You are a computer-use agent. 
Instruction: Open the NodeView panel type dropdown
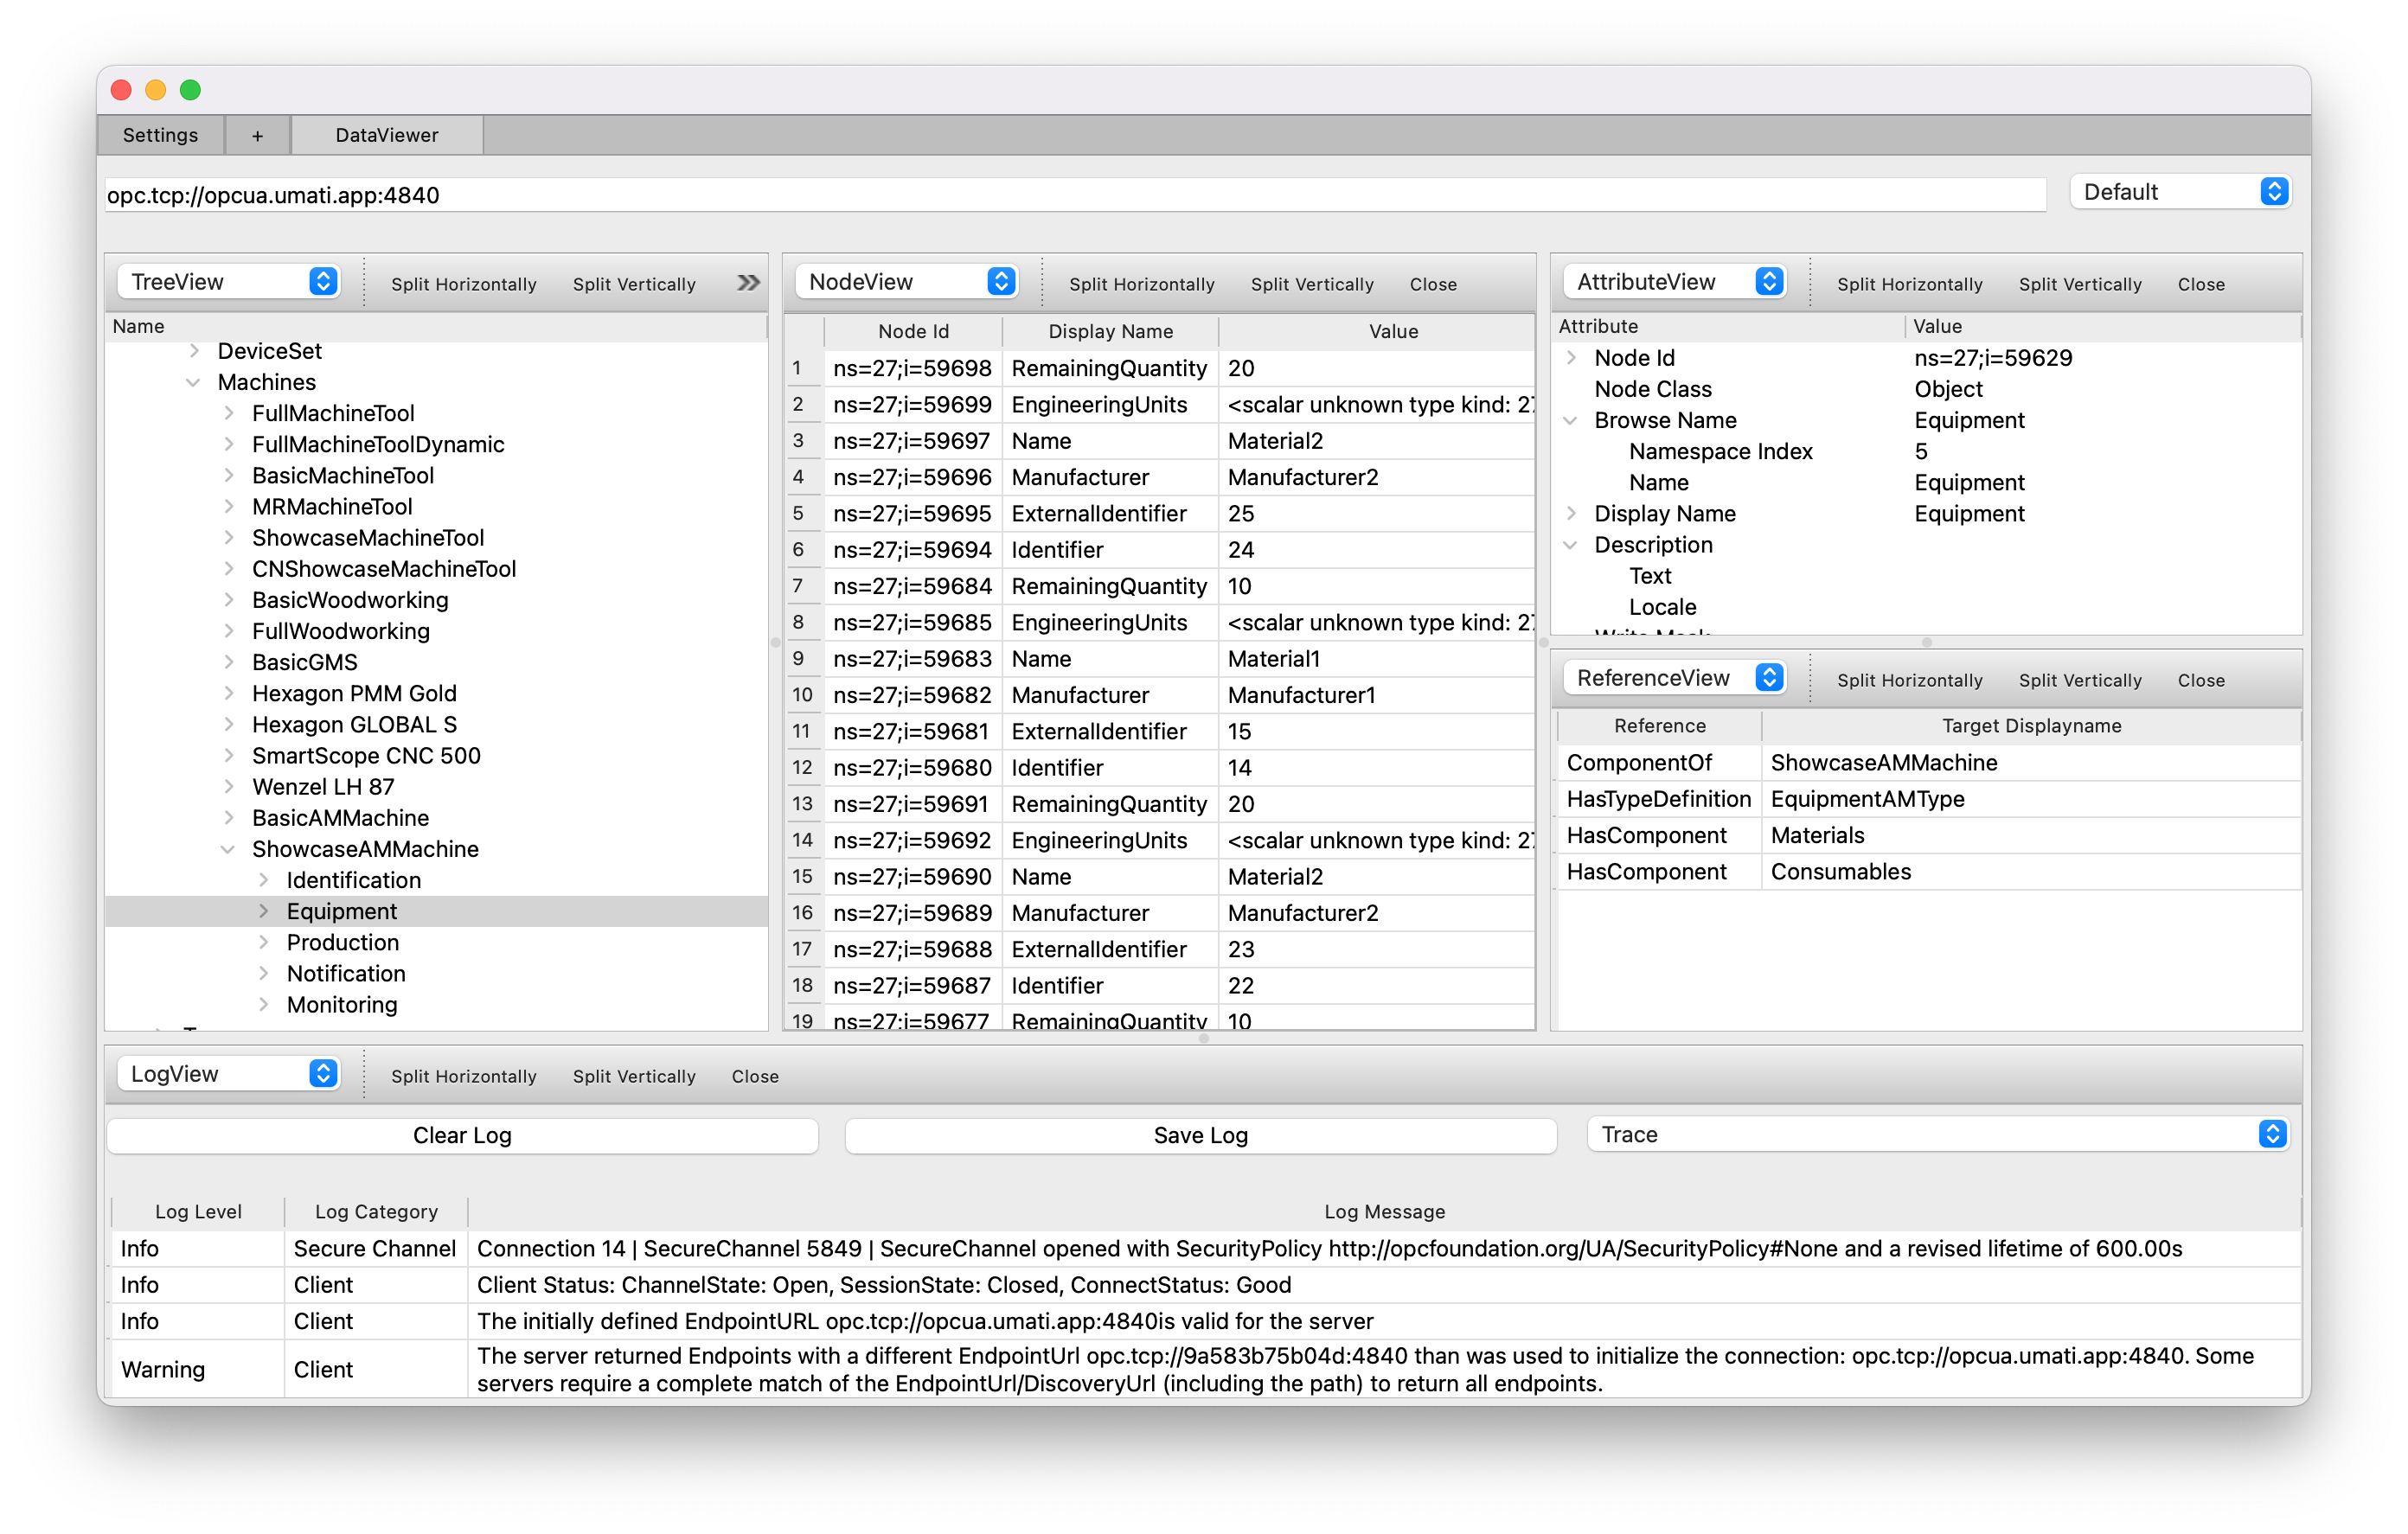(906, 282)
